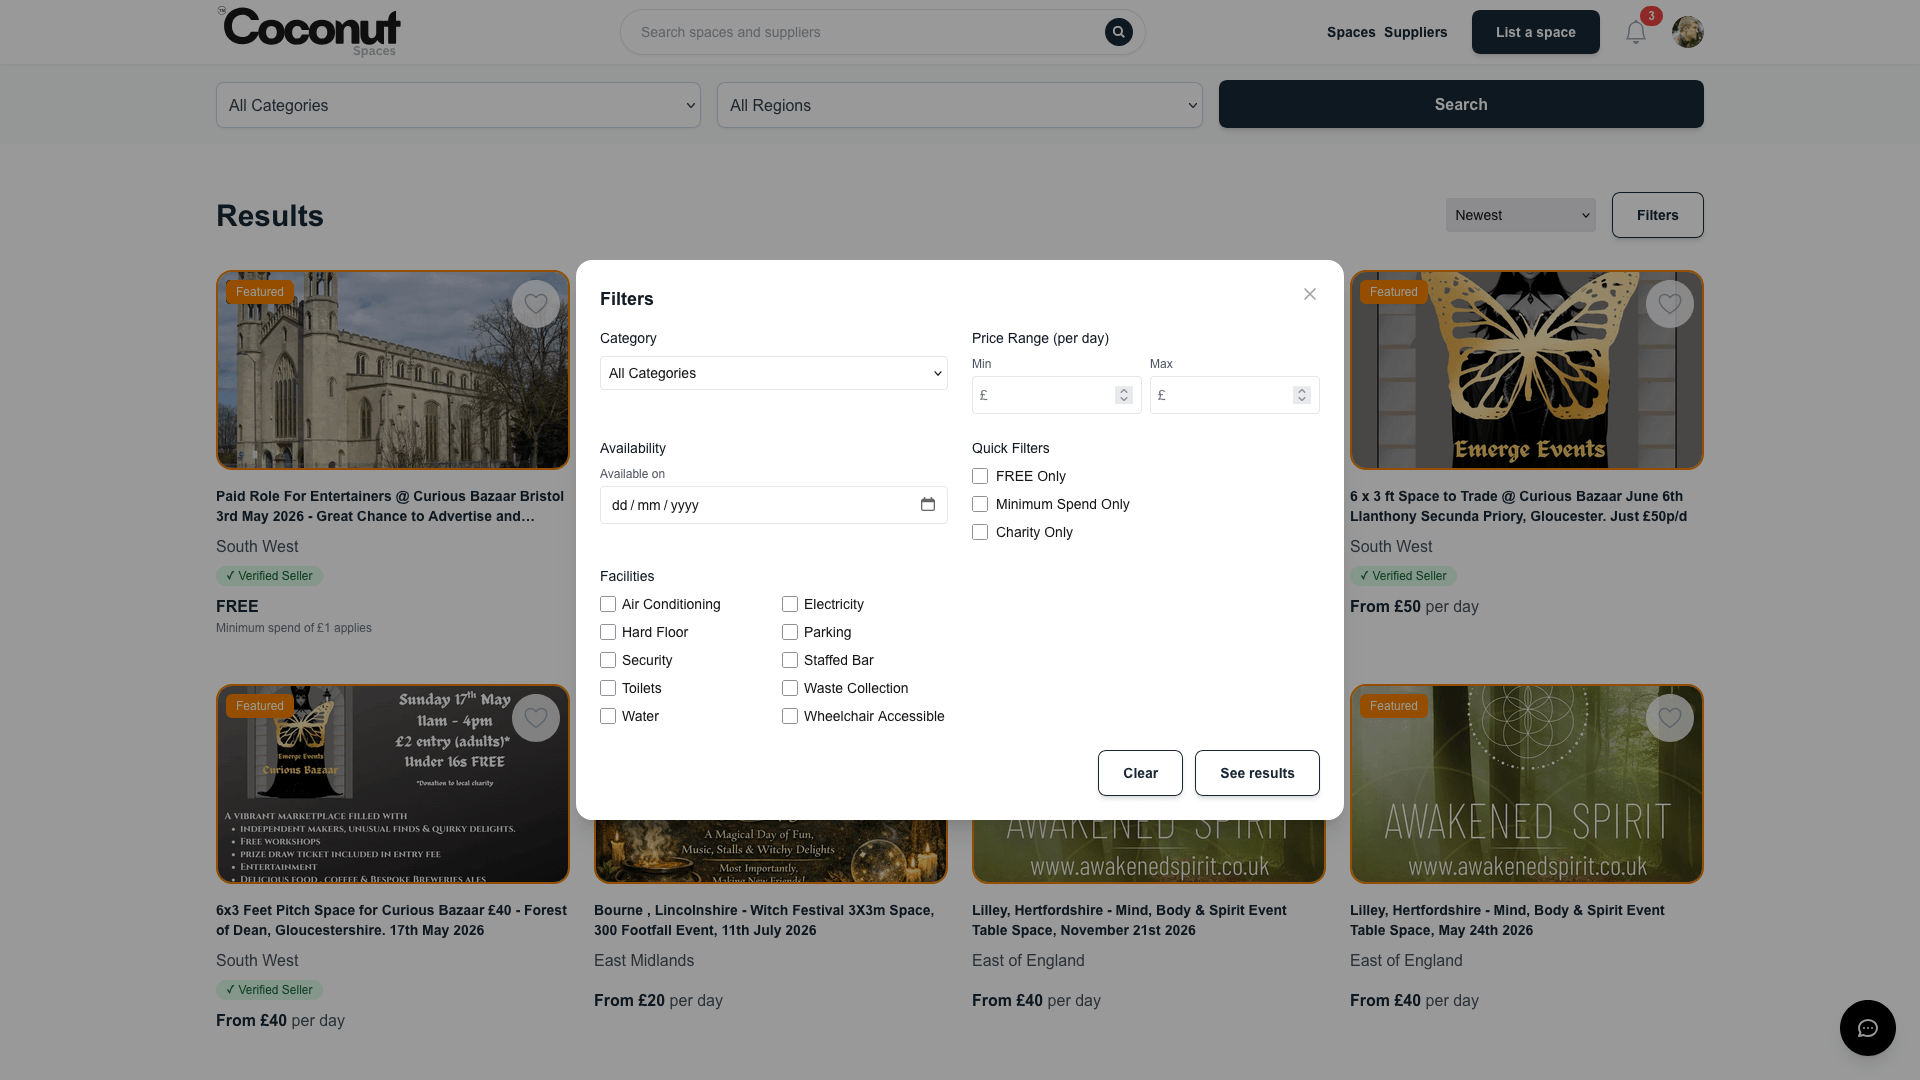The image size is (1920, 1080).
Task: Tick the Water facility checkbox
Action: (x=608, y=716)
